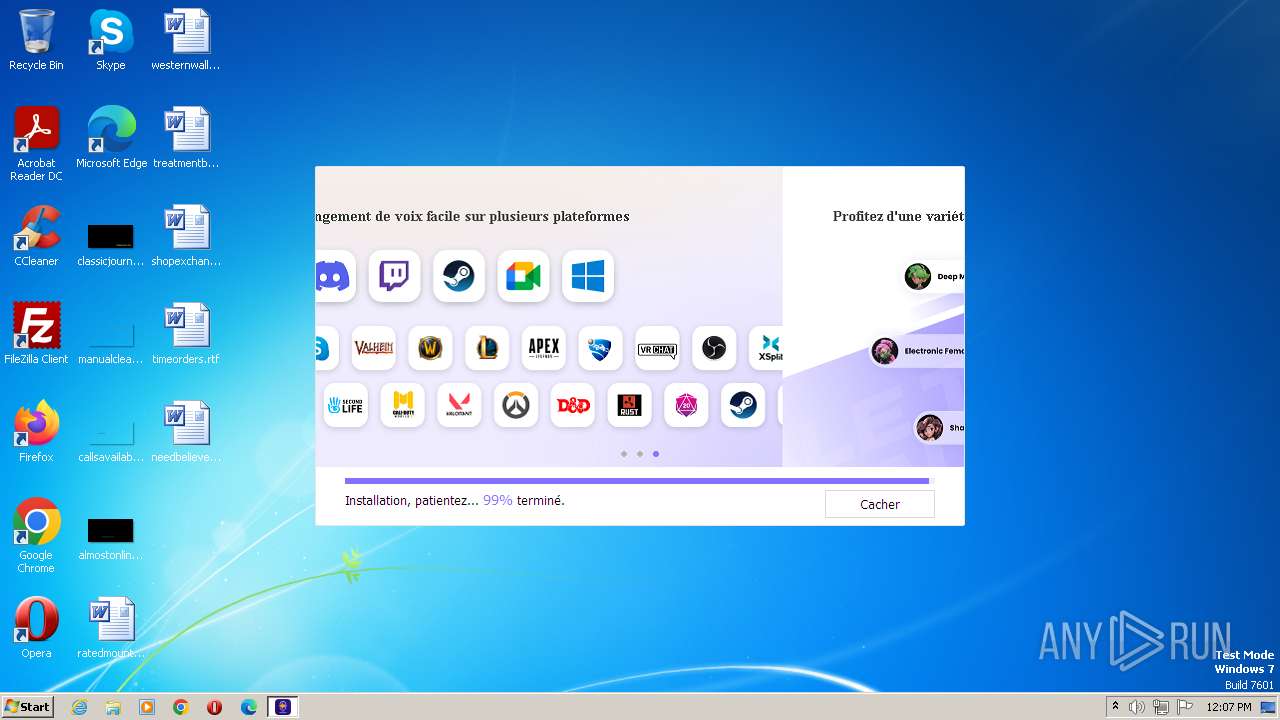Click the 12:07 PM taskbar clock
1280x720 pixels.
pyautogui.click(x=1229, y=707)
